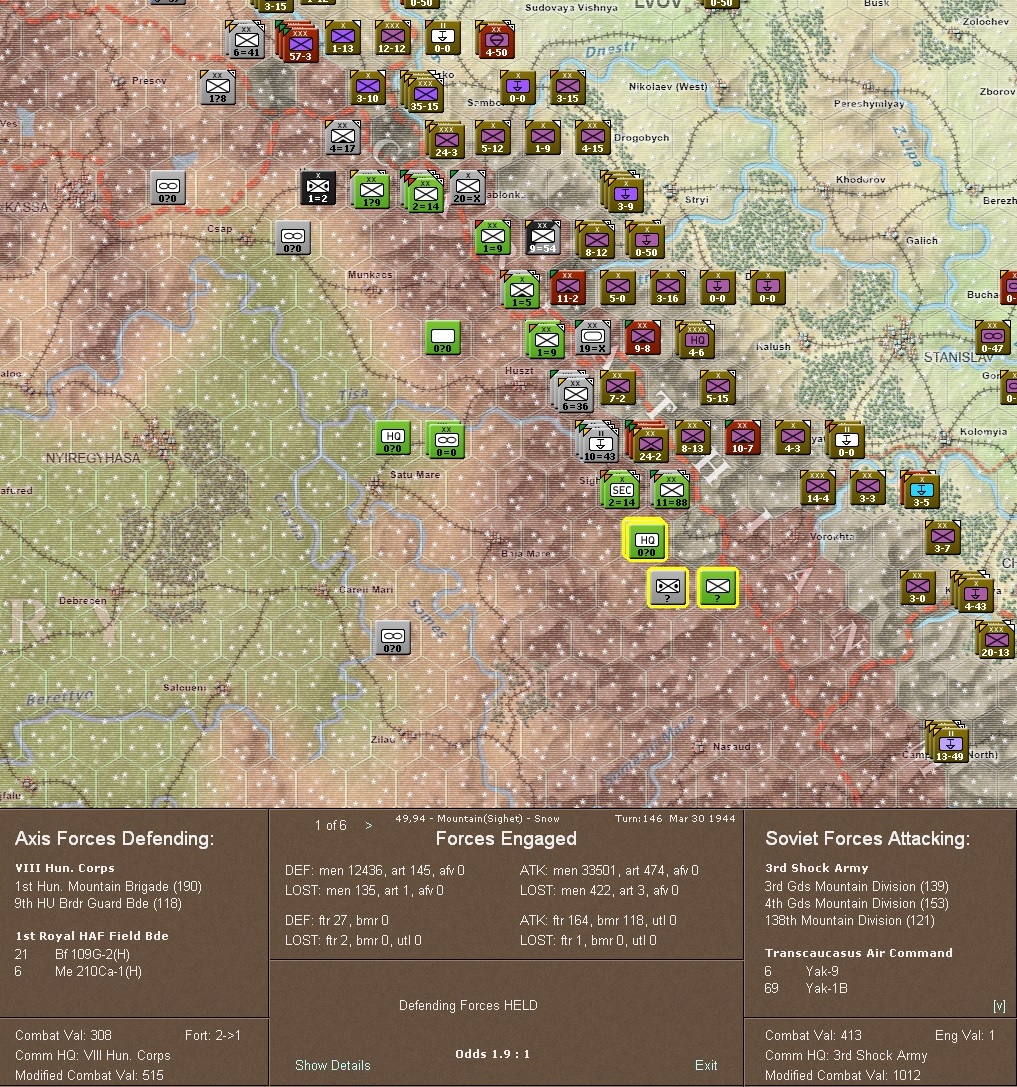The height and width of the screenshot is (1087, 1017).
Task: Select the yellow-highlighted HQ counter above Baia Mare
Action: pos(646,539)
